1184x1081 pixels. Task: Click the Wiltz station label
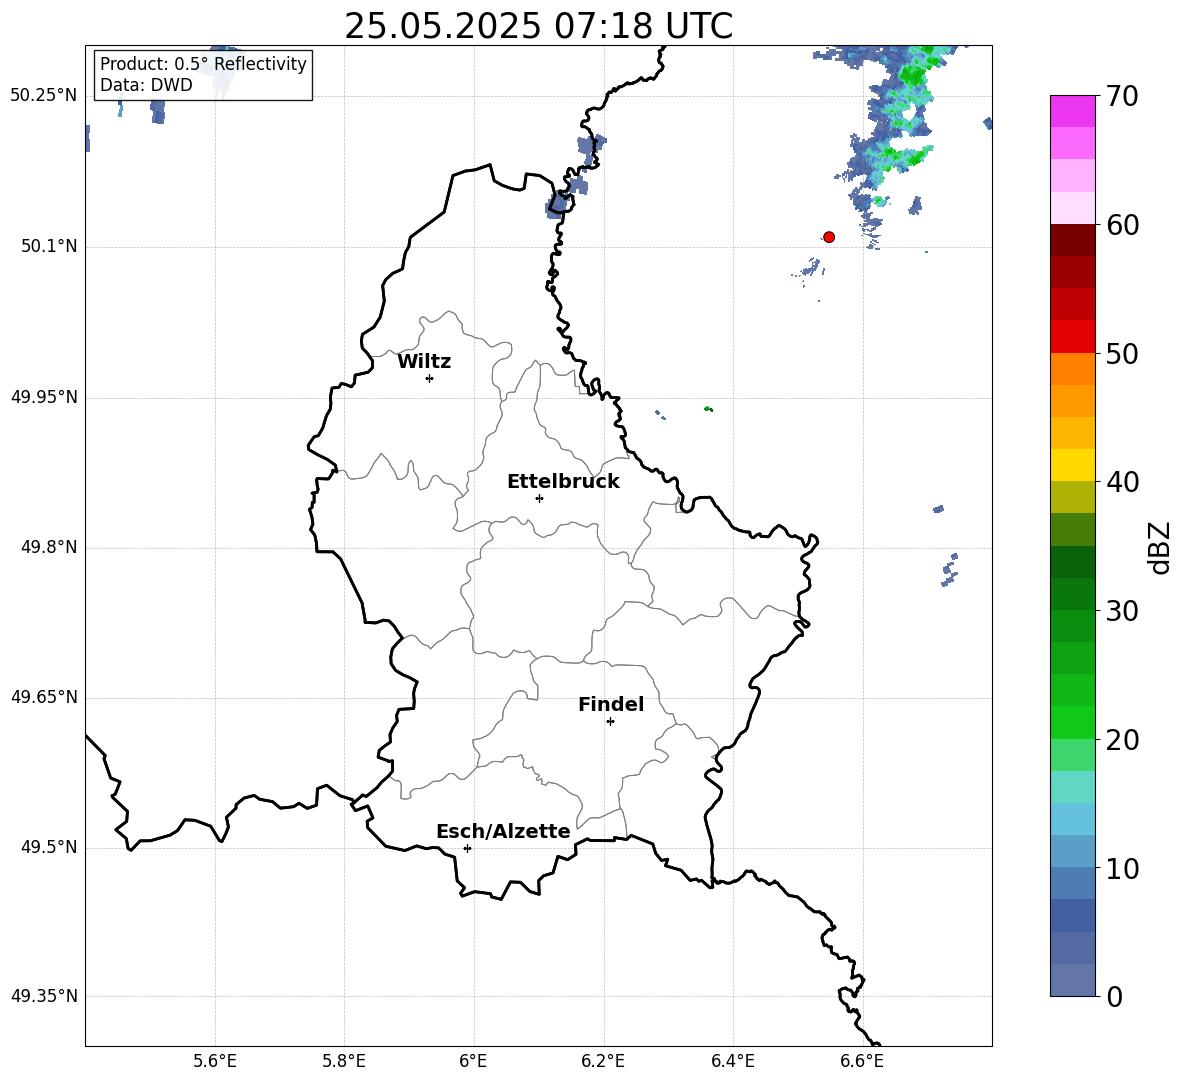424,362
